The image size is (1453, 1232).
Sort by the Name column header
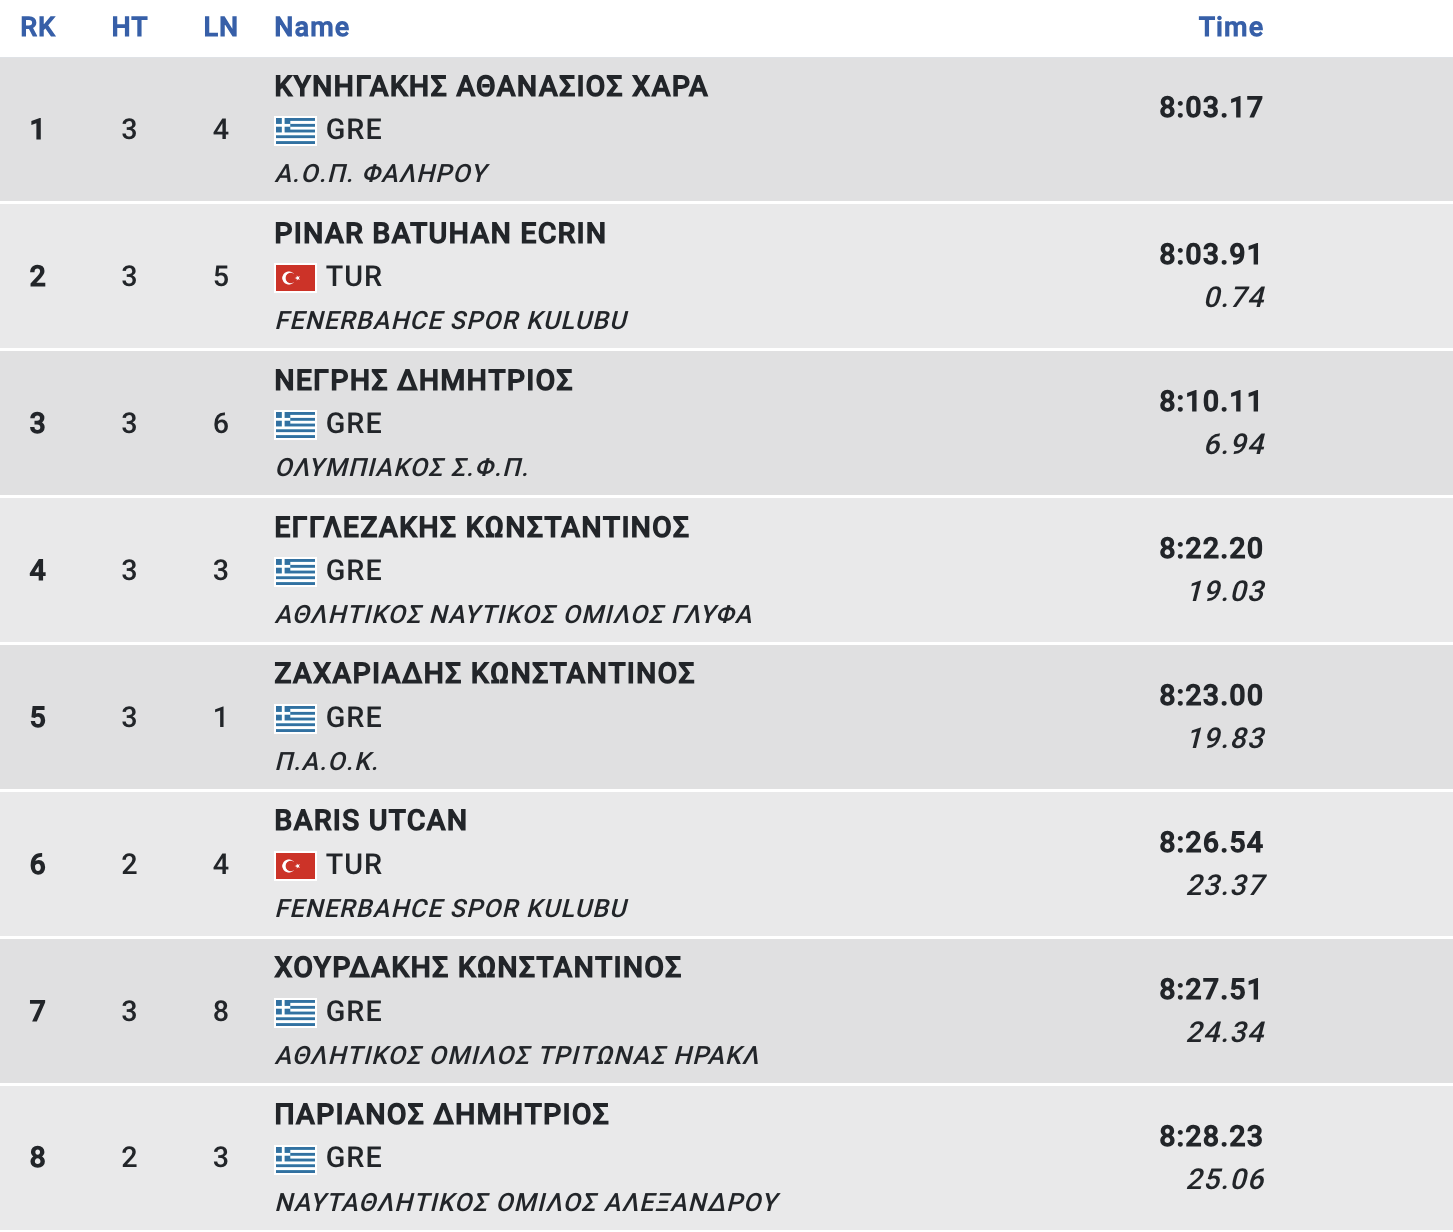(312, 27)
